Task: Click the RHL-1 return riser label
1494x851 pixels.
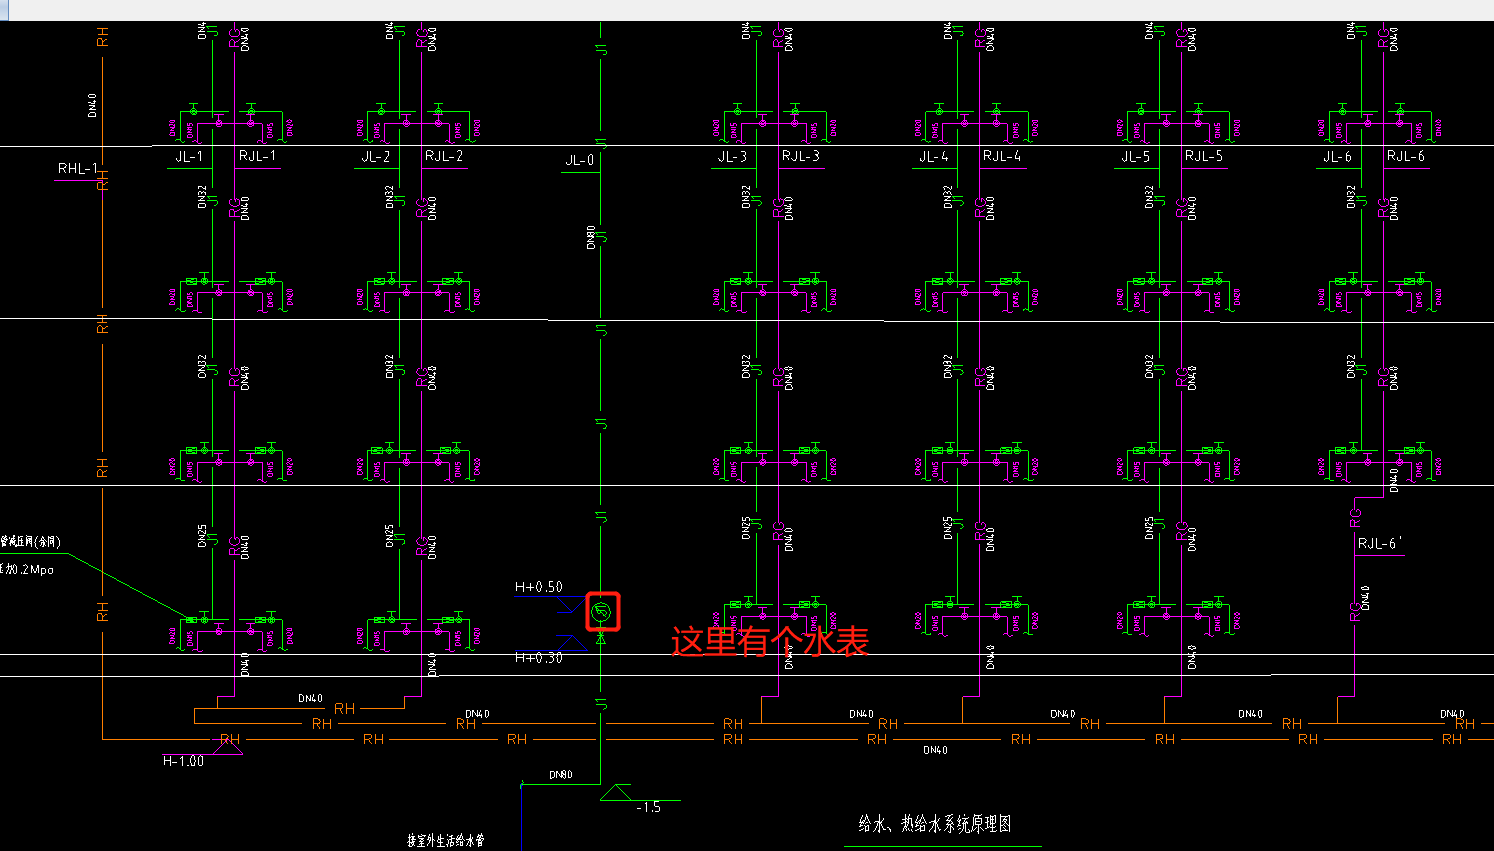Action: tap(78, 168)
